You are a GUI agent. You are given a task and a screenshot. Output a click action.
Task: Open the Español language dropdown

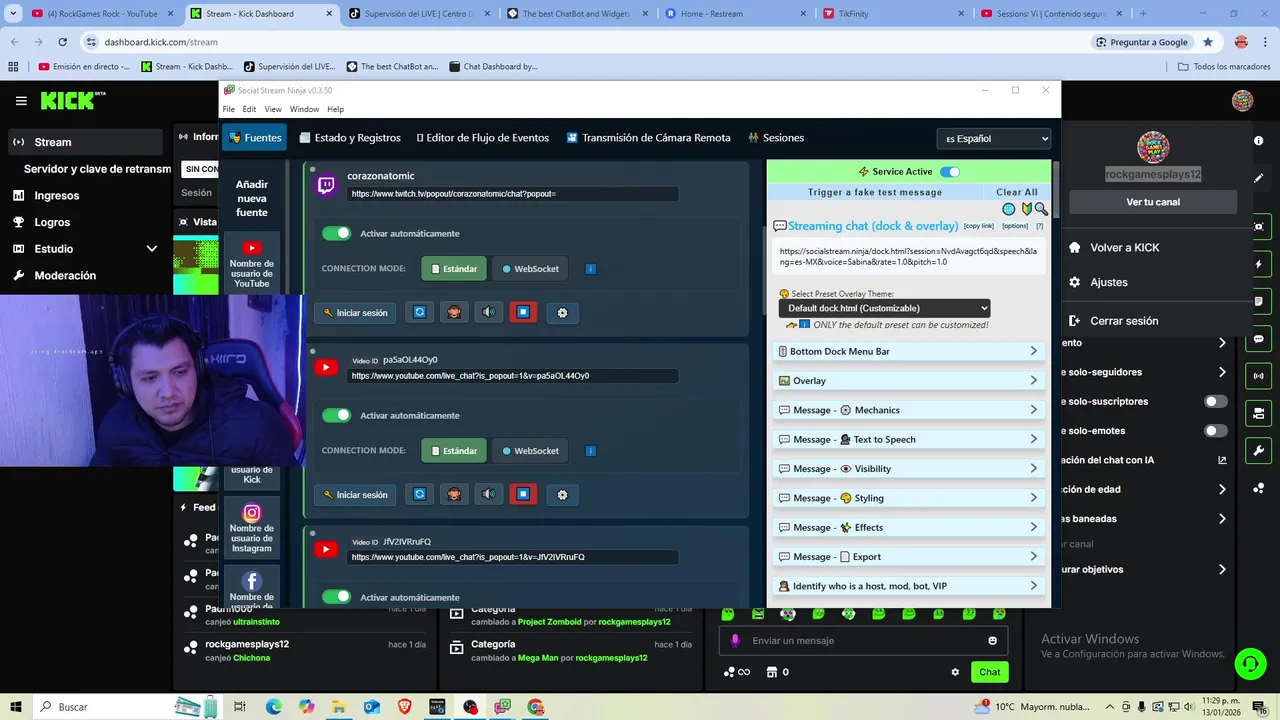(x=994, y=139)
